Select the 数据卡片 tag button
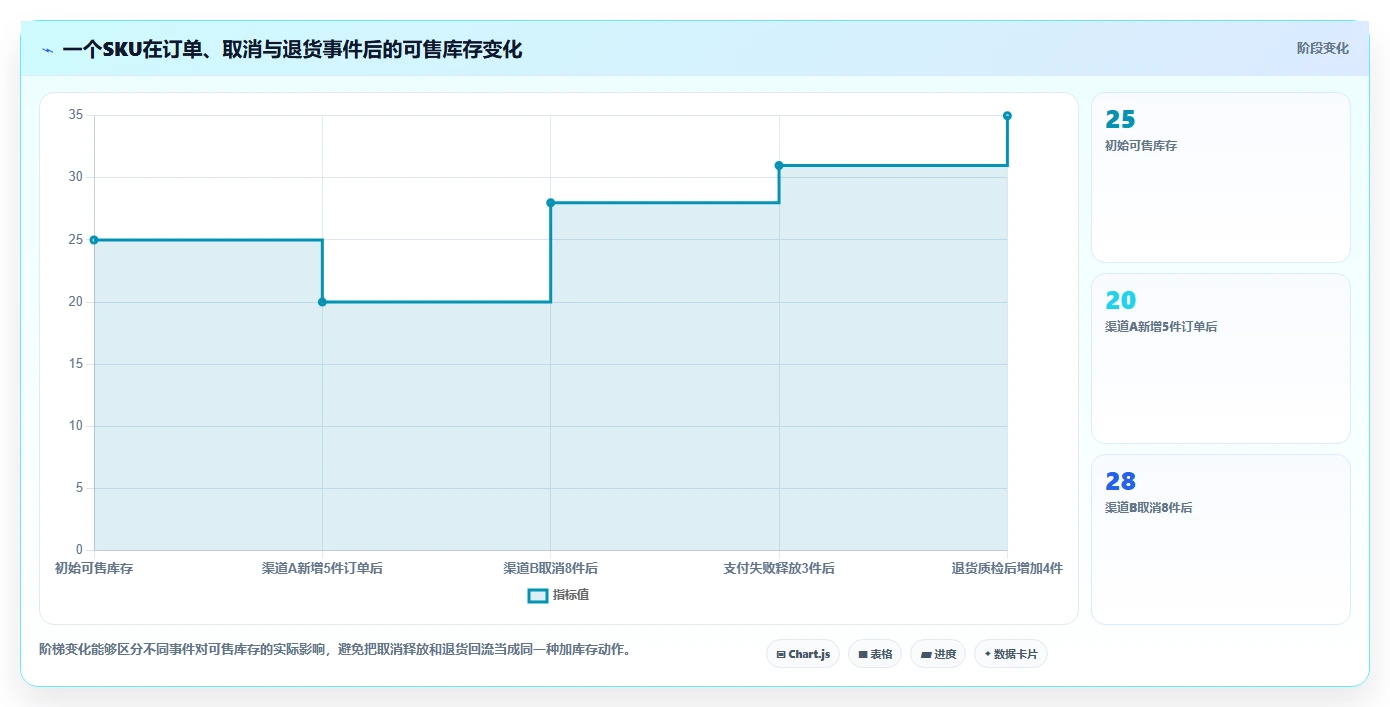This screenshot has height=707, width=1390. coord(1011,654)
